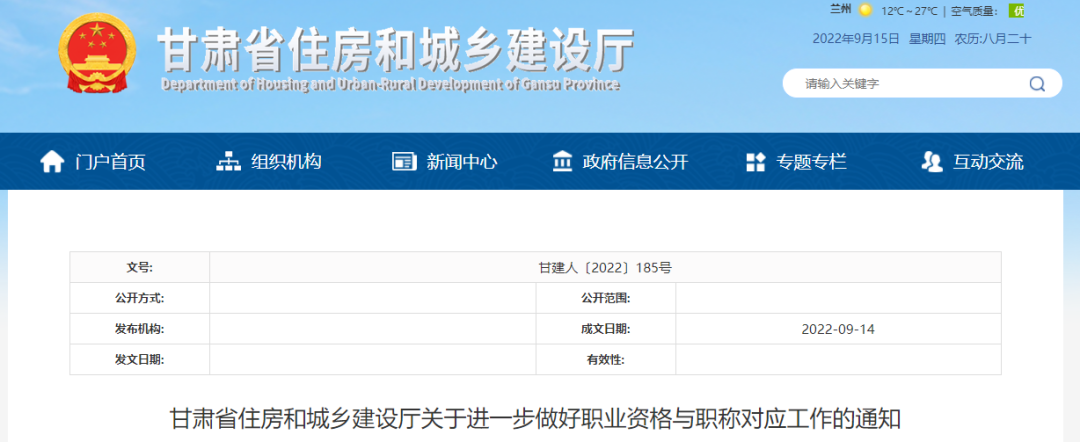Click the 甘肃省住房和城乡建设厅 site title

coord(396,47)
